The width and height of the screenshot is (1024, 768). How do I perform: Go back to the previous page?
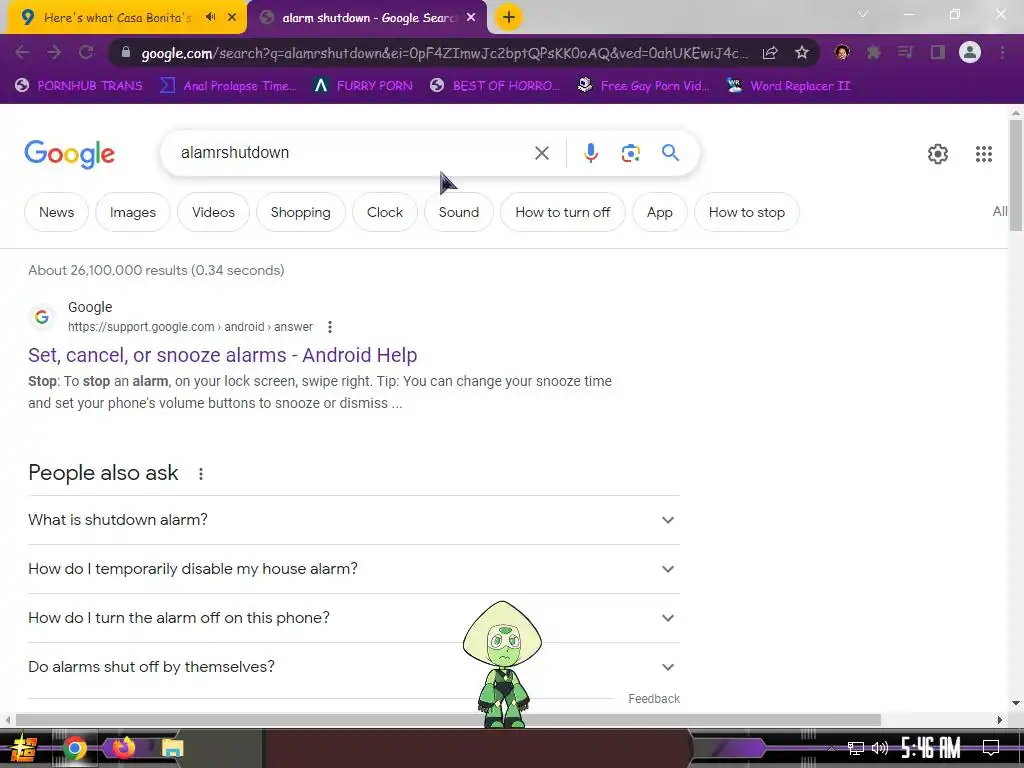[22, 52]
